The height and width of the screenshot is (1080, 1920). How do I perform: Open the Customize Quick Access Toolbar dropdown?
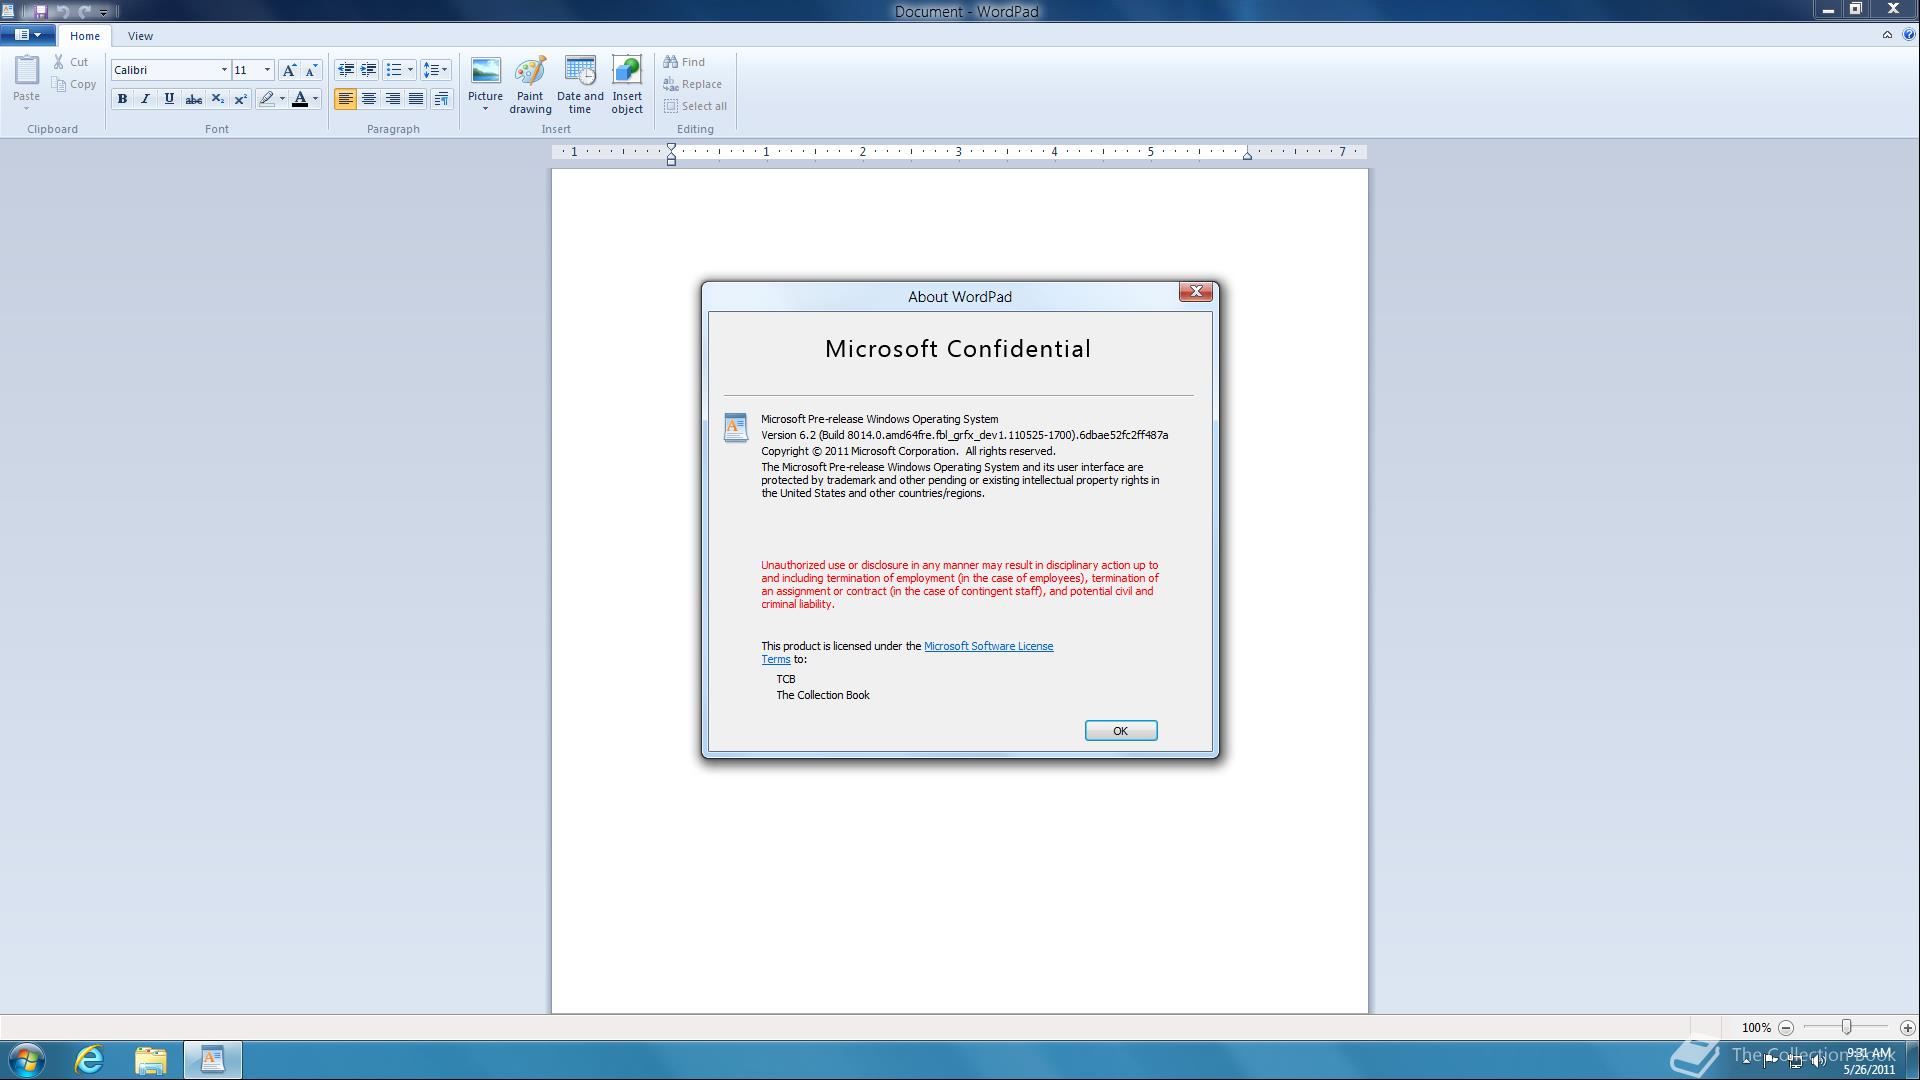click(x=103, y=12)
